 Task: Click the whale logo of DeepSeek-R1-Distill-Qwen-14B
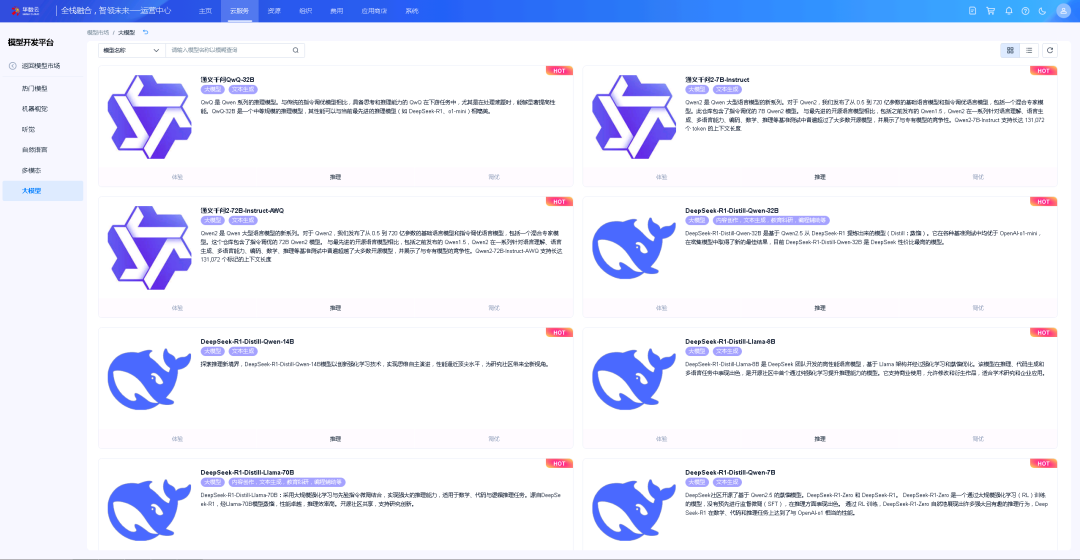click(149, 379)
